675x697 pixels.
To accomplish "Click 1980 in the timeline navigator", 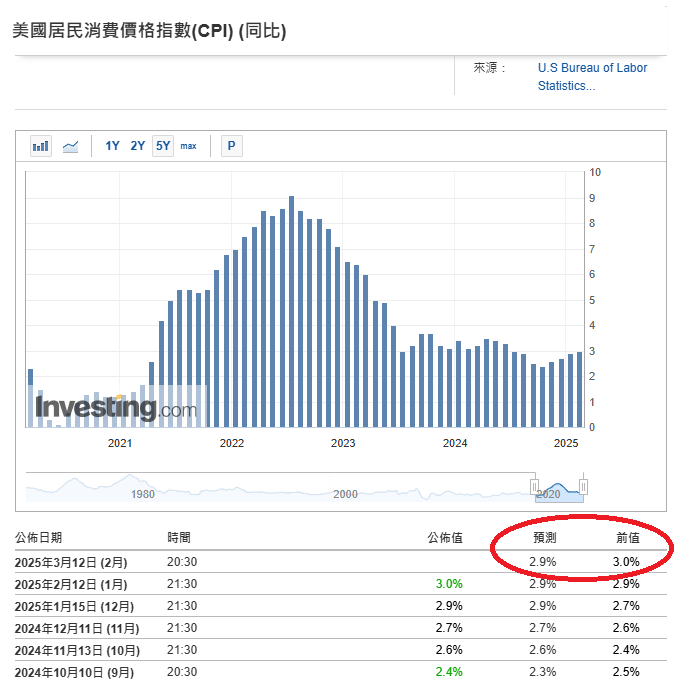I will [143, 494].
